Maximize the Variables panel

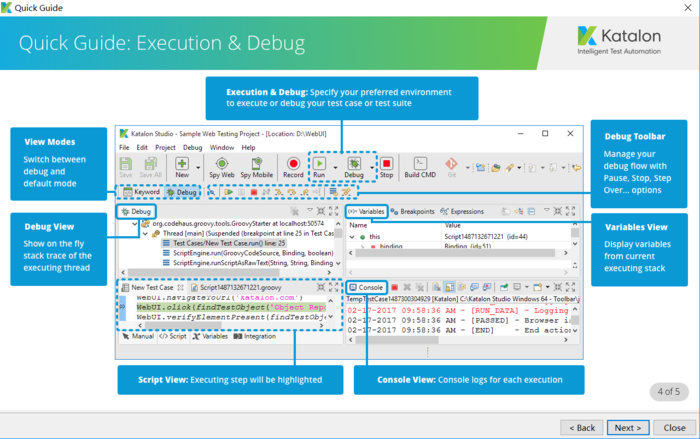[571, 211]
